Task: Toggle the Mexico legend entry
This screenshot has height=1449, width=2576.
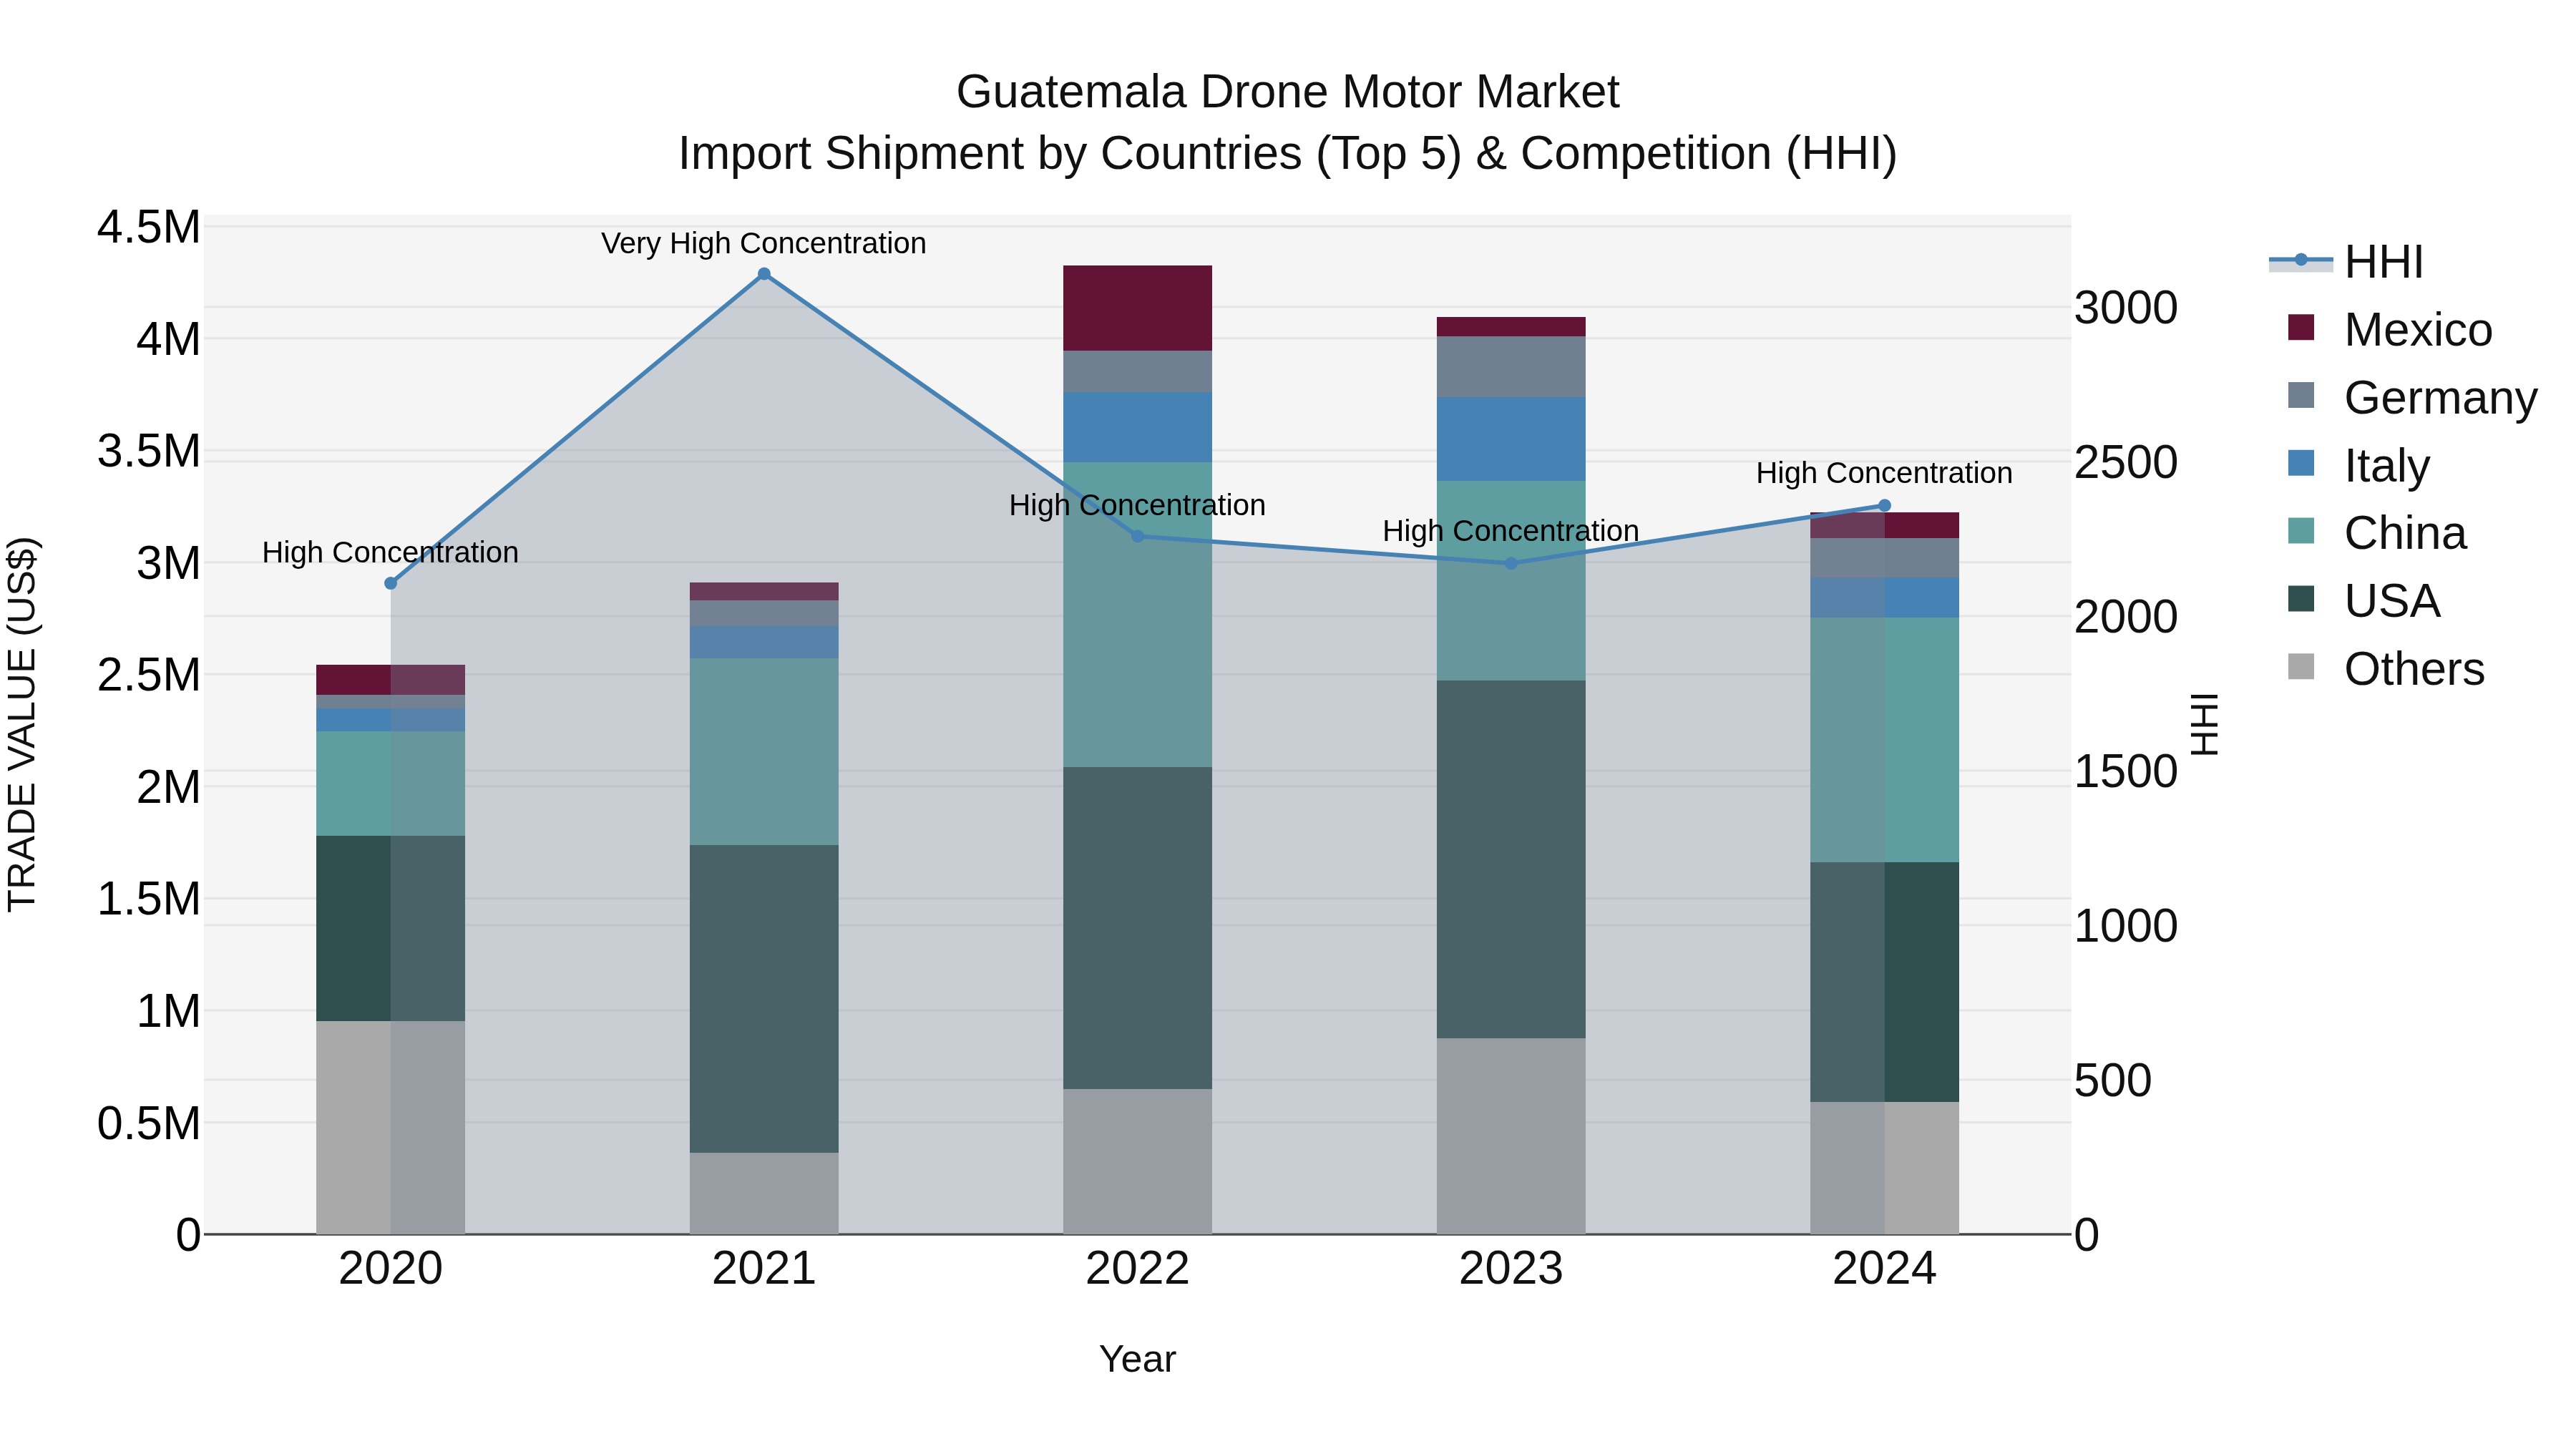Action: (x=2390, y=329)
